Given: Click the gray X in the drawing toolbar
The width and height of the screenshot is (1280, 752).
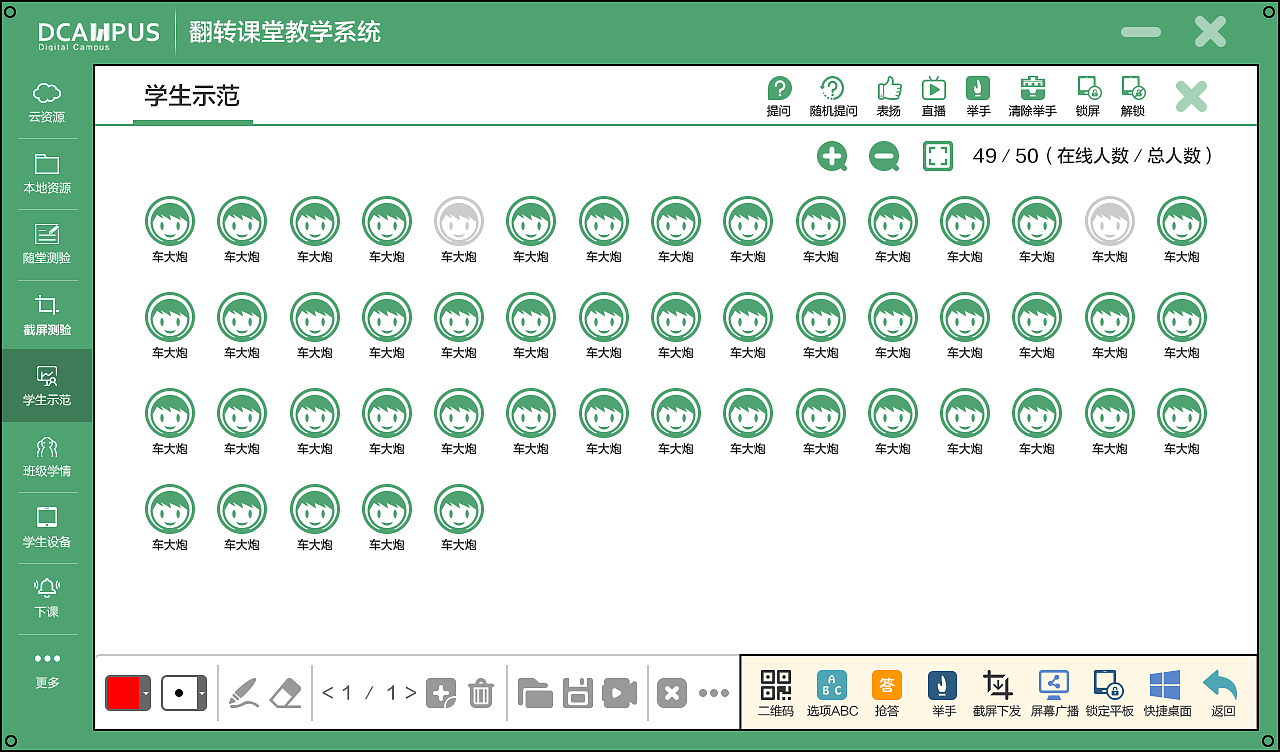Looking at the screenshot, I should point(672,693).
